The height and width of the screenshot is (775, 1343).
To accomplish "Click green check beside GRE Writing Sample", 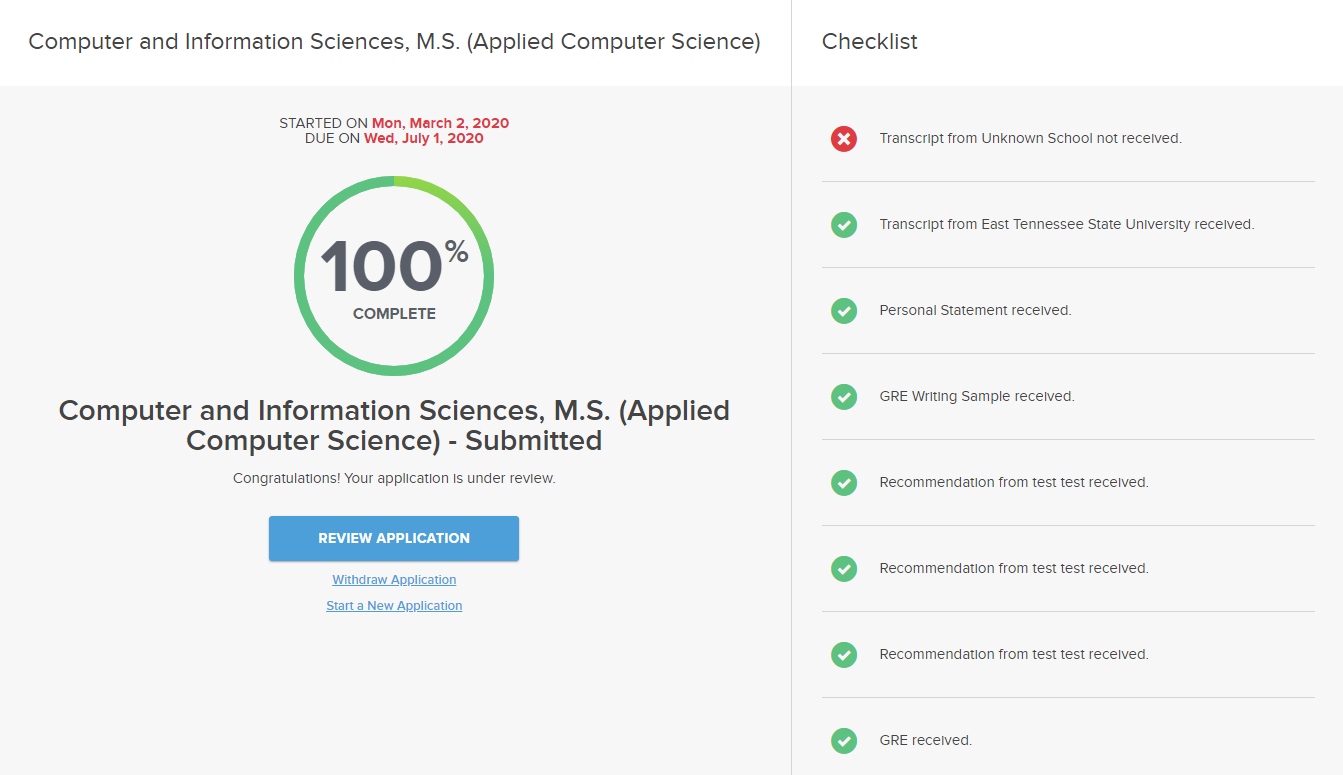I will pyautogui.click(x=844, y=397).
